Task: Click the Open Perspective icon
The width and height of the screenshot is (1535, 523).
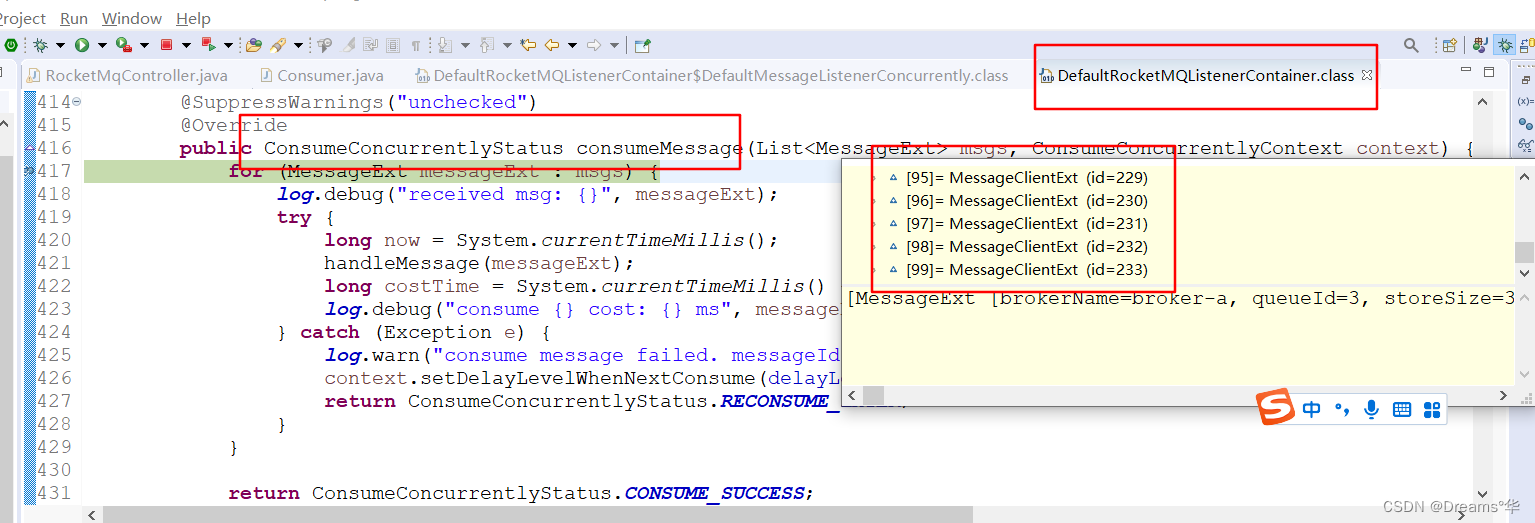Action: (x=1449, y=45)
